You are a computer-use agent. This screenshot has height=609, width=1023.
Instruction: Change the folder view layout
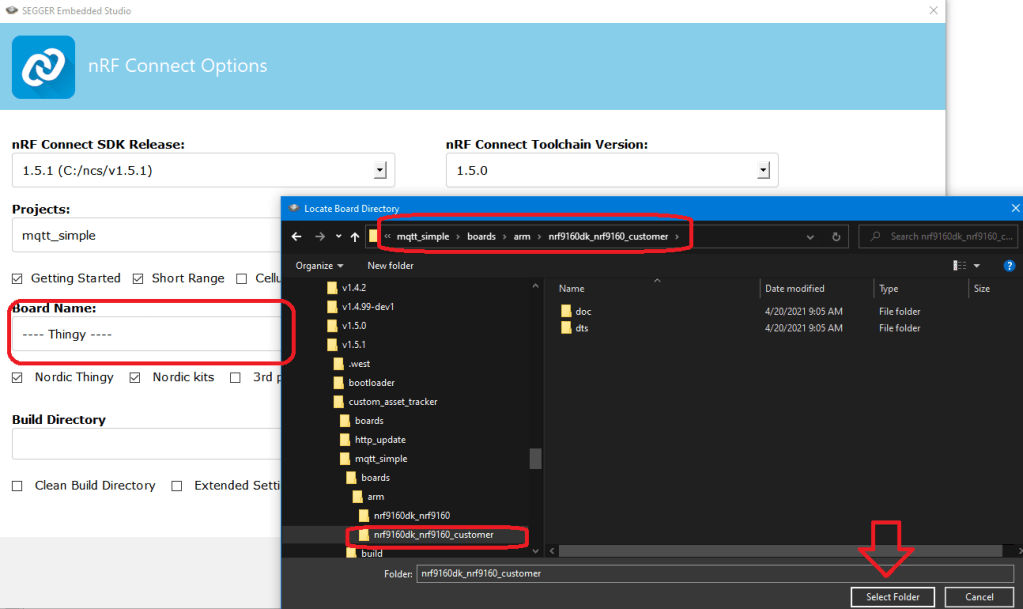[961, 265]
